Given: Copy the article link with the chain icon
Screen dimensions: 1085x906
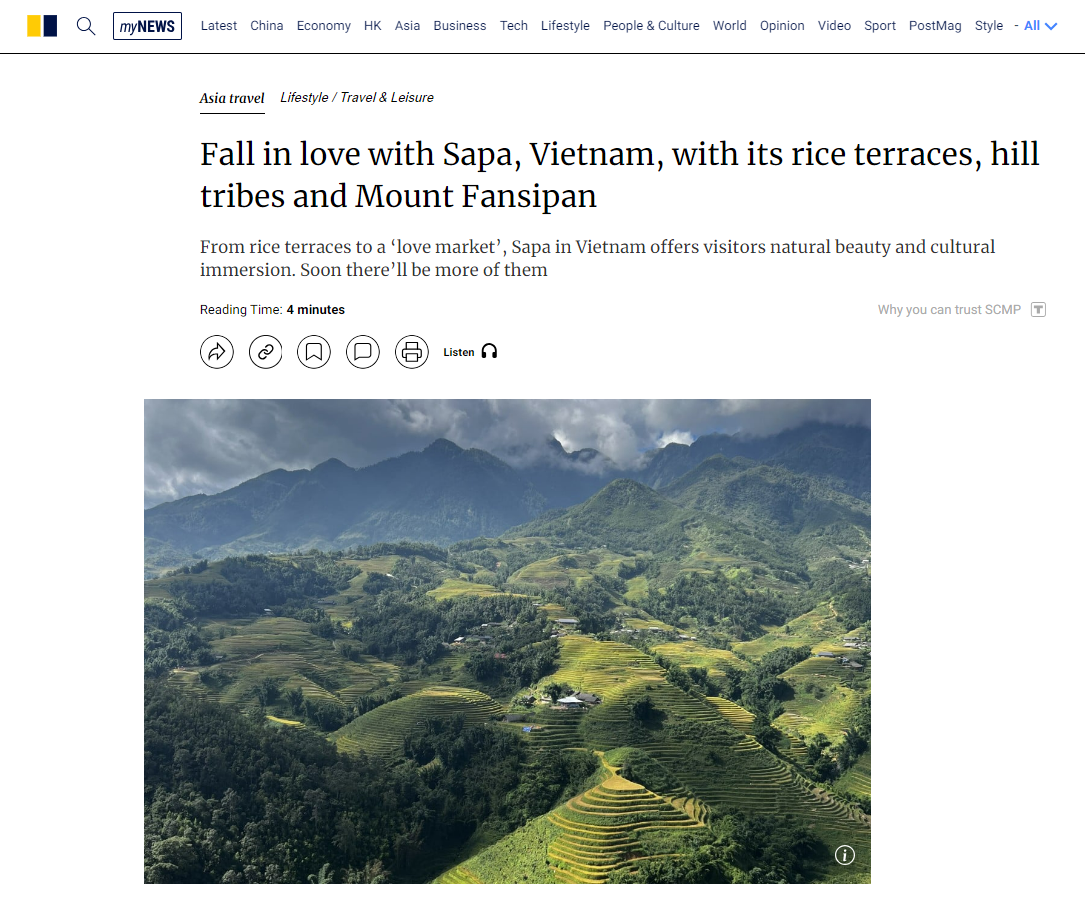Looking at the screenshot, I should tap(265, 352).
